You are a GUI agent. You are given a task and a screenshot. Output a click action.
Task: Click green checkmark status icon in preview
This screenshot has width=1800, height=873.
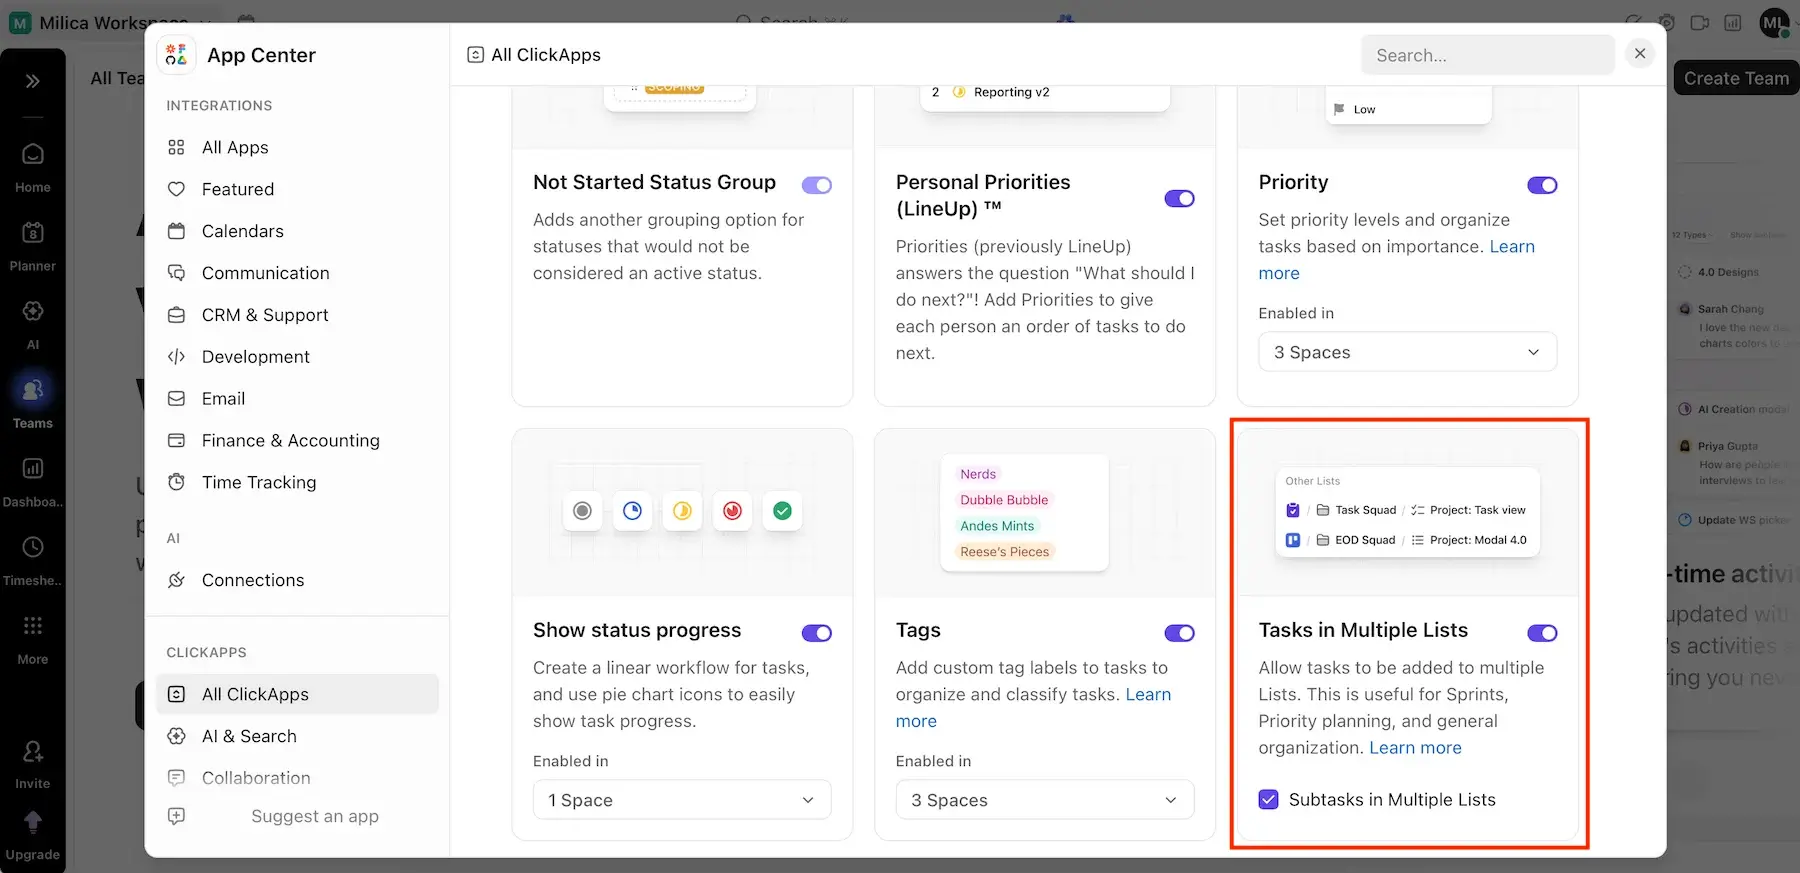click(783, 511)
